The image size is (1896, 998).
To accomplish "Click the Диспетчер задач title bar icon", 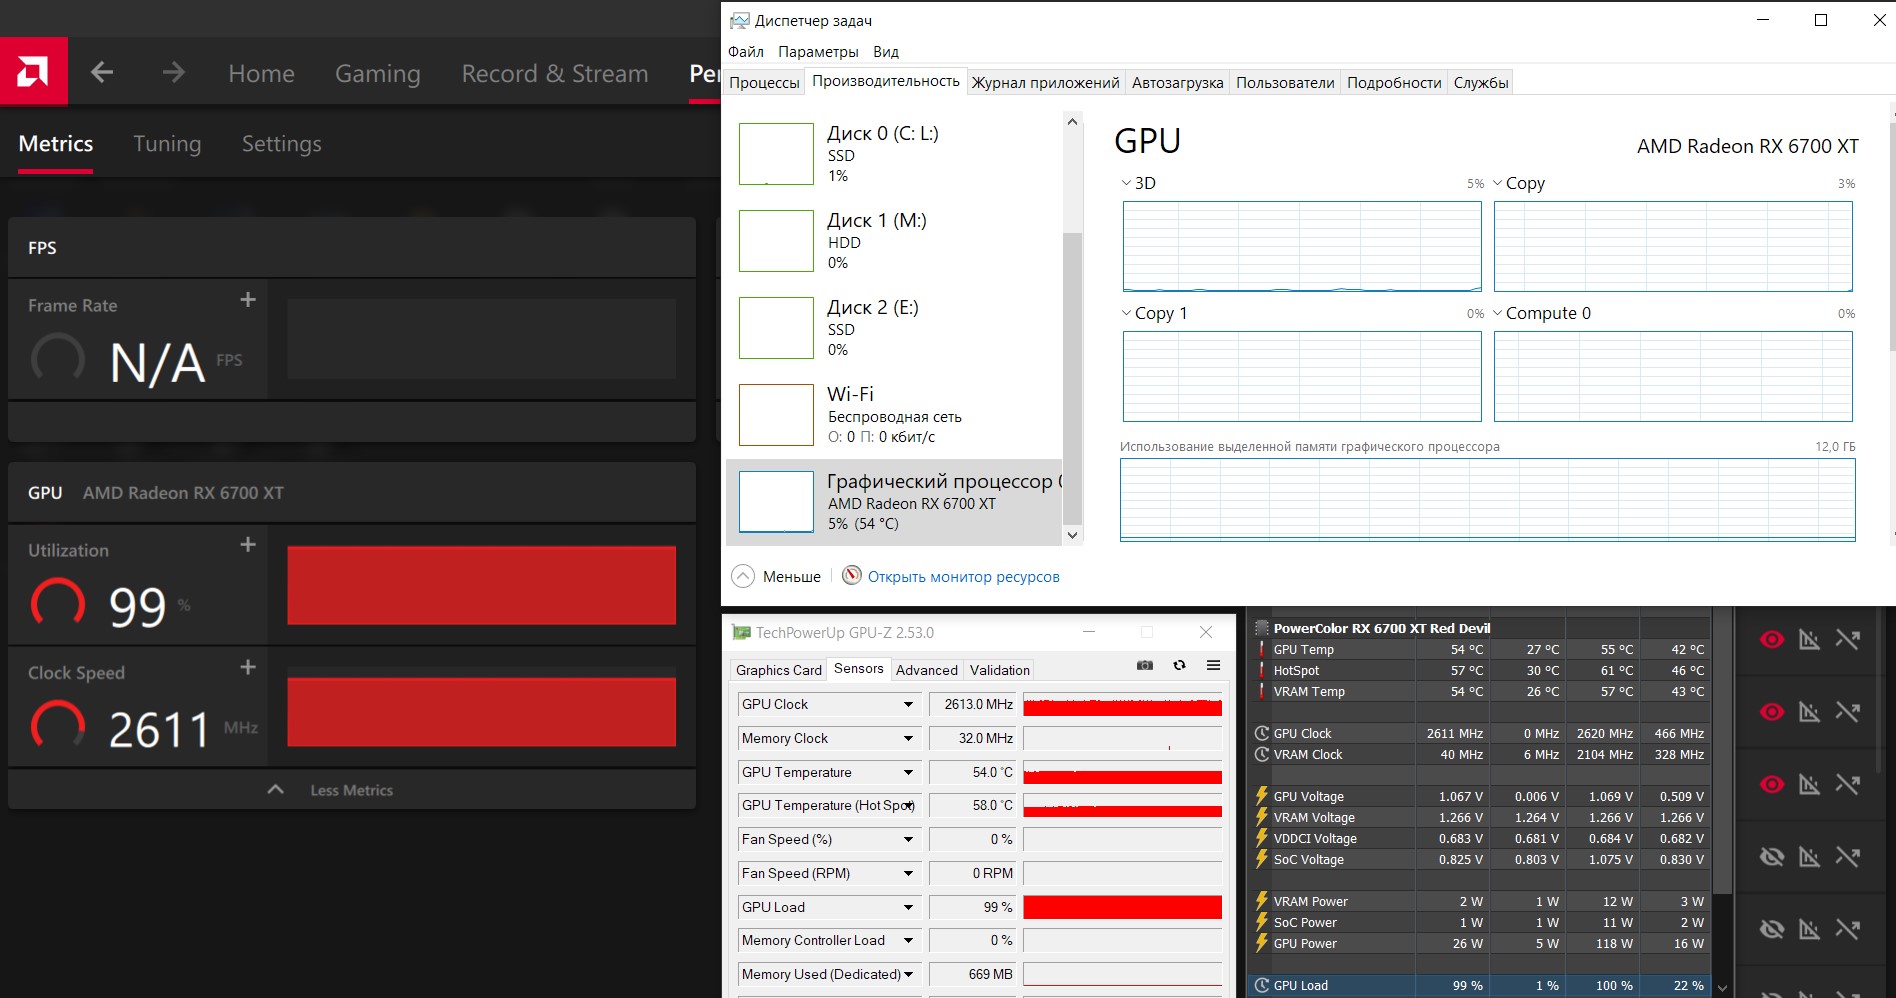I will pyautogui.click(x=740, y=20).
